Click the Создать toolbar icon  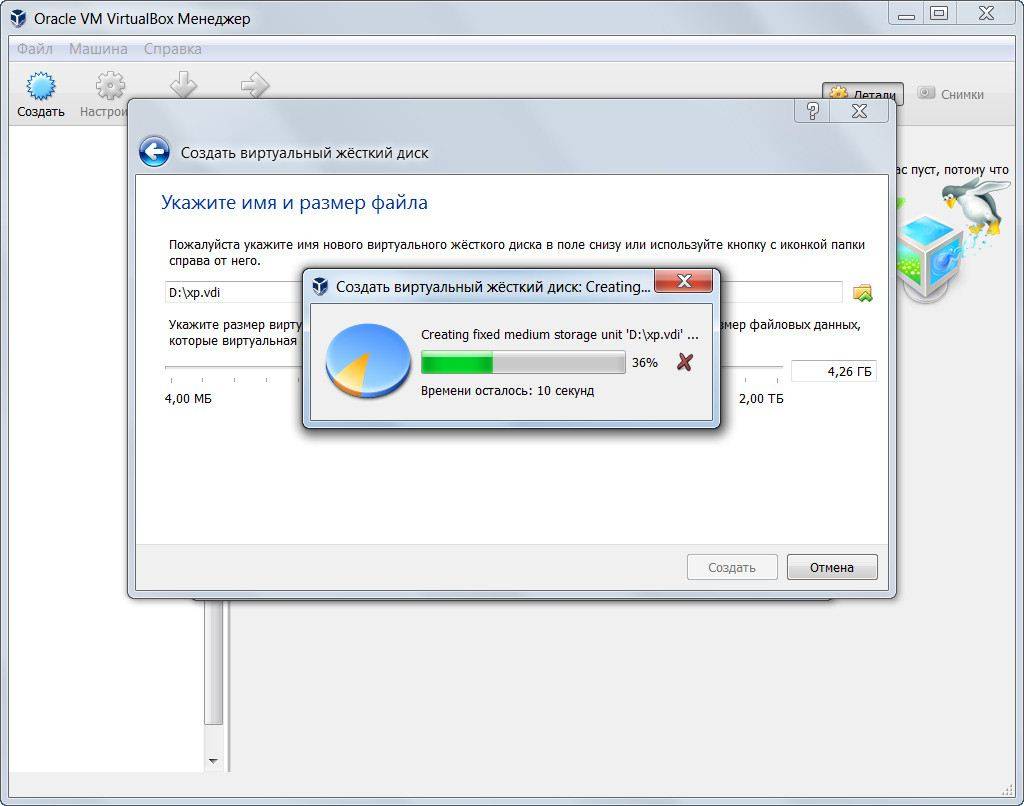click(40, 95)
